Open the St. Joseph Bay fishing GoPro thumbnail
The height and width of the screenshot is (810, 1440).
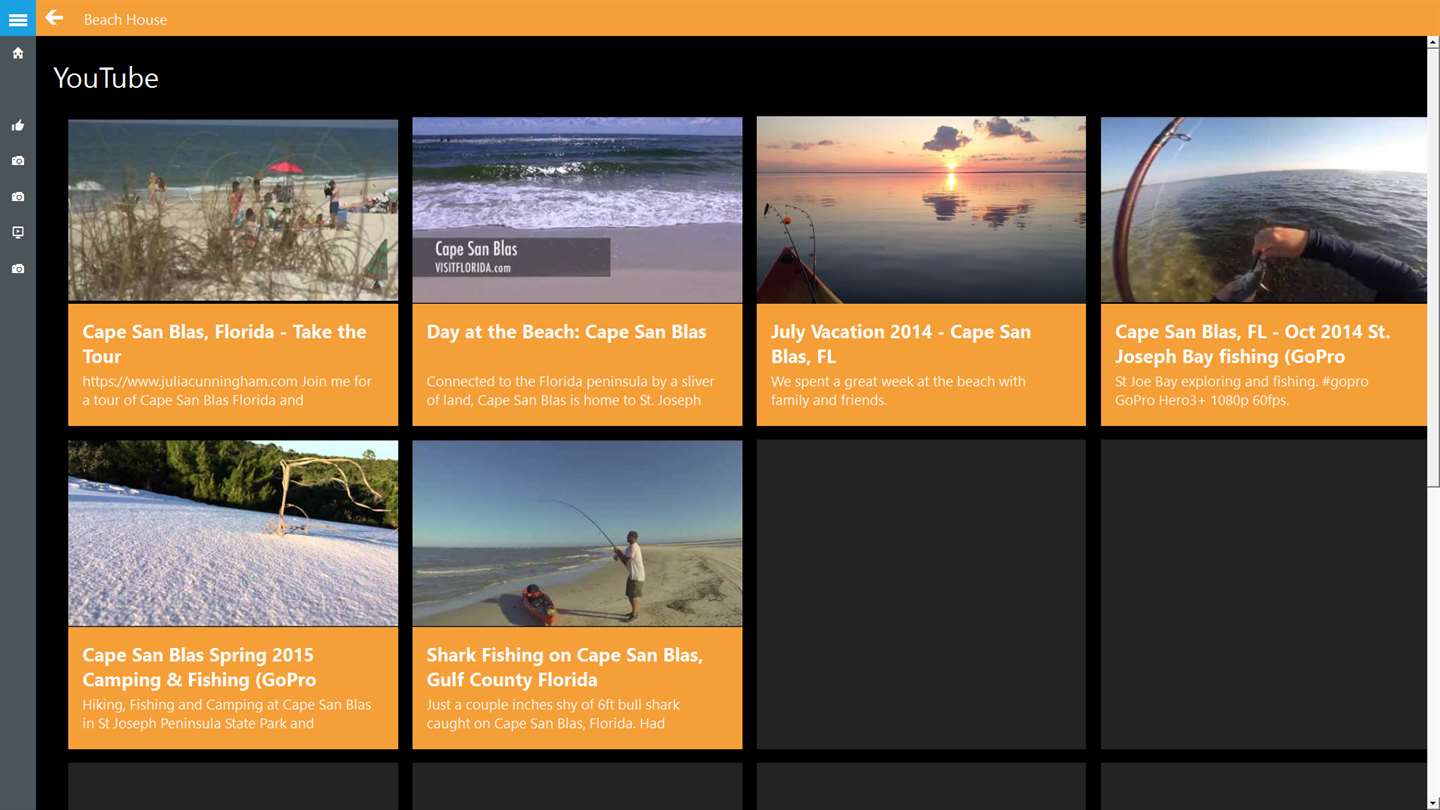coord(1264,210)
